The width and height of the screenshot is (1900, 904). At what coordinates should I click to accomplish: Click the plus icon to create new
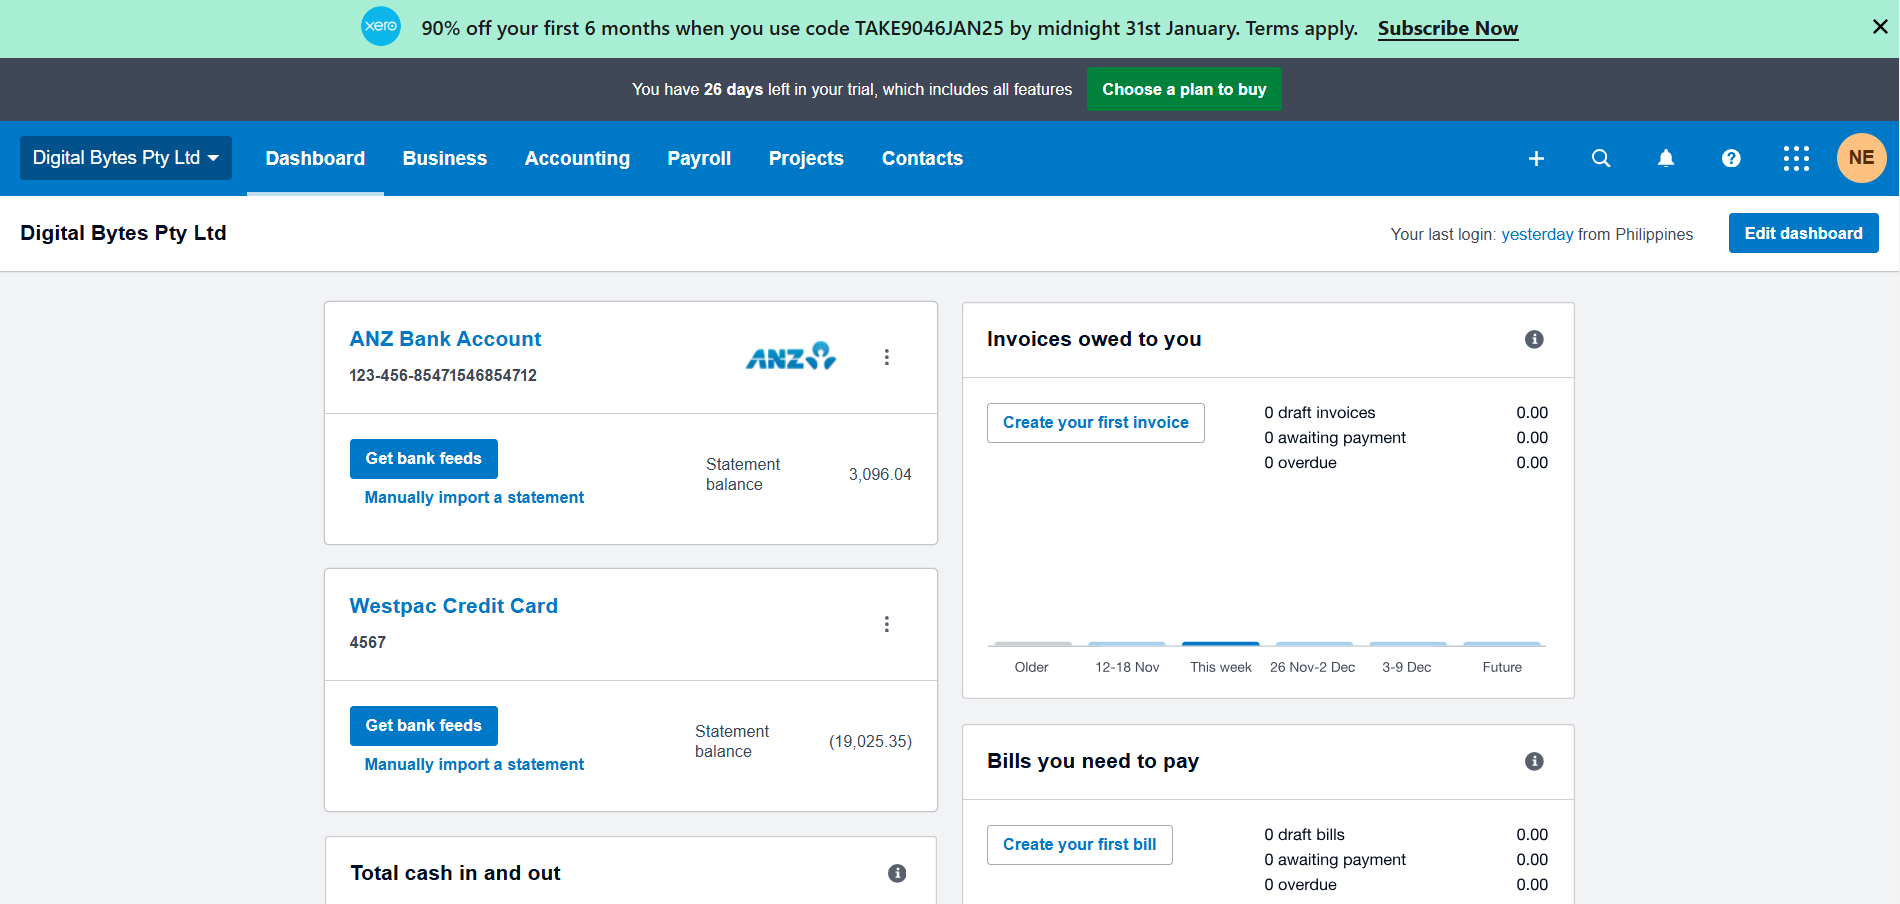coord(1536,158)
